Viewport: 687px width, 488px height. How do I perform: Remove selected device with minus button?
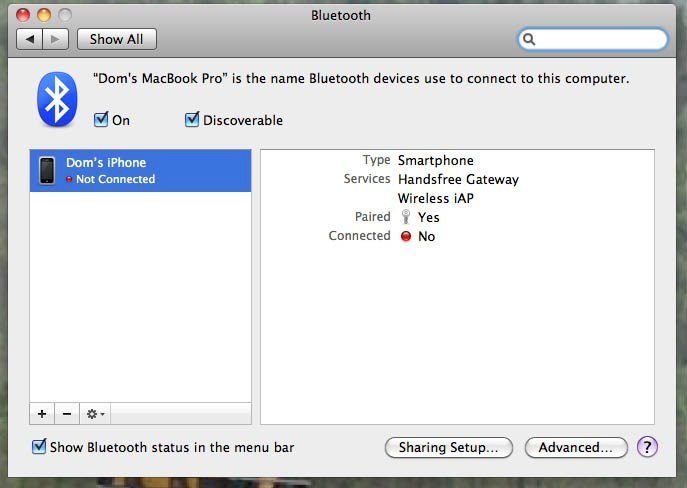[66, 413]
